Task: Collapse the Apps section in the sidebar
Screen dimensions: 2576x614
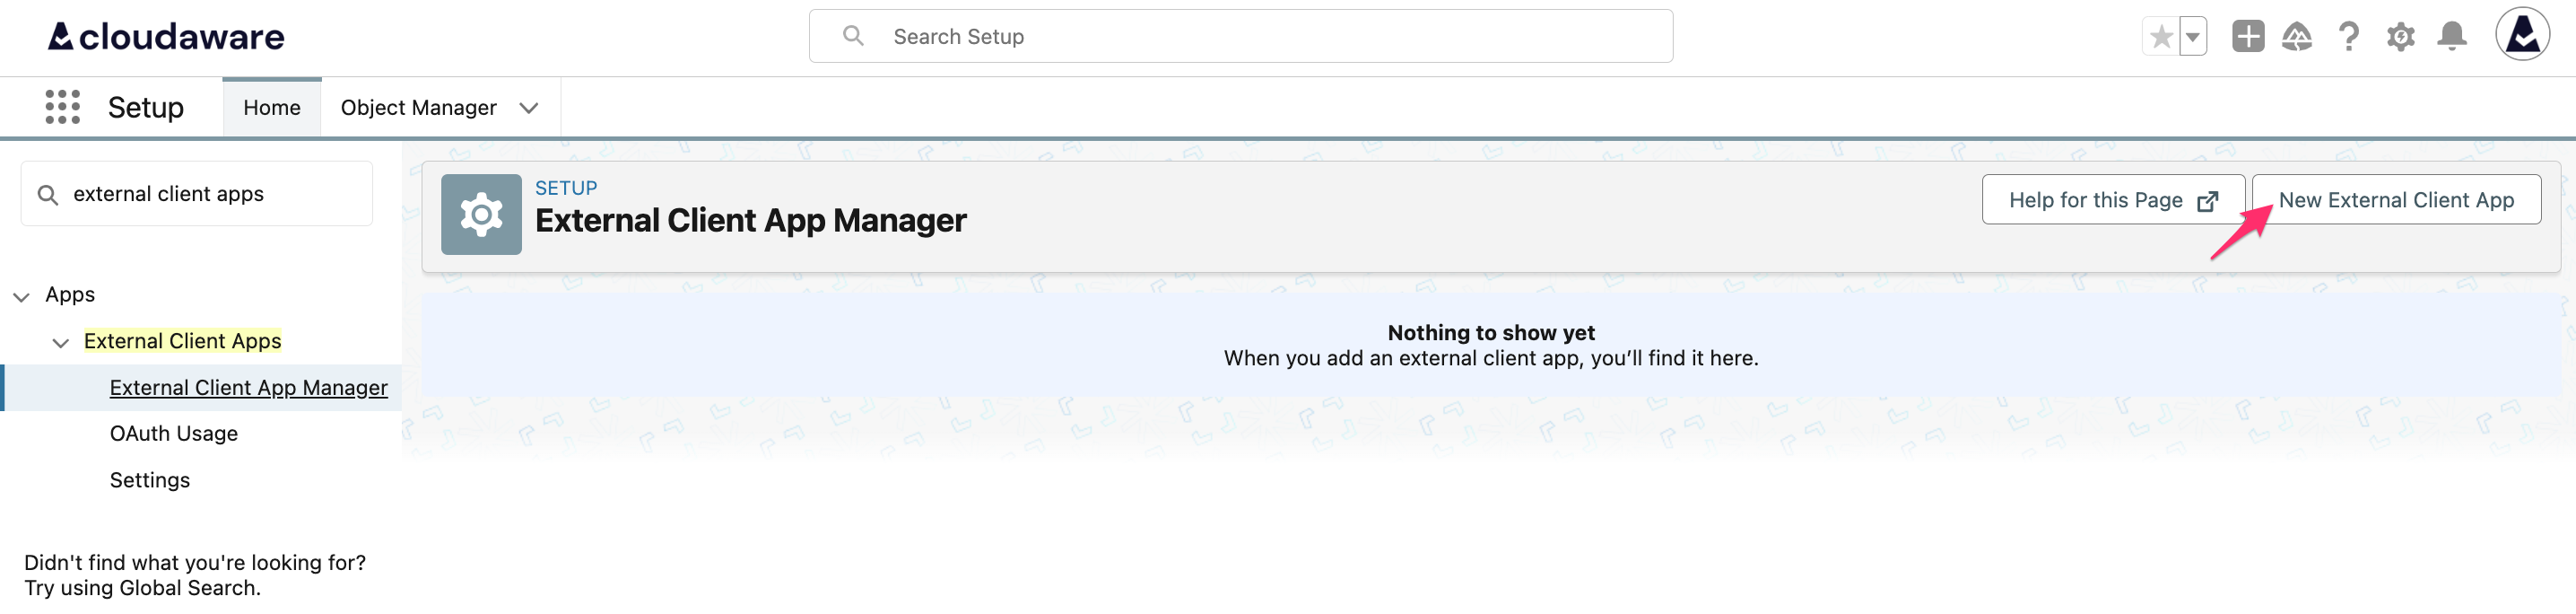Action: tap(22, 296)
